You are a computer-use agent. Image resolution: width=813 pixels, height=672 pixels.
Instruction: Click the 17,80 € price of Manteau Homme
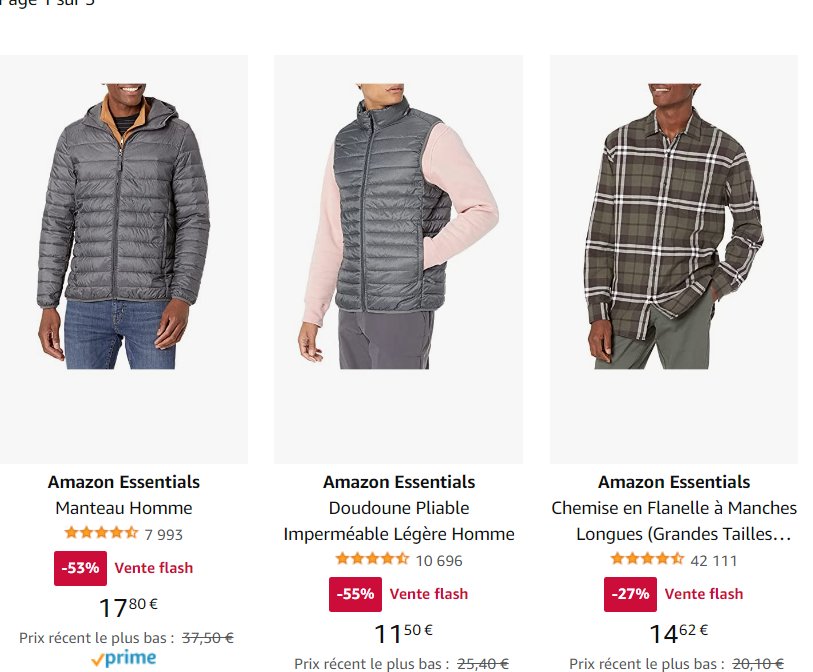(128, 607)
